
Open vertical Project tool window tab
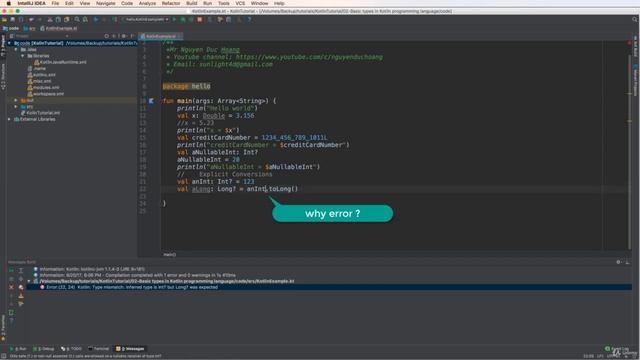point(3,46)
